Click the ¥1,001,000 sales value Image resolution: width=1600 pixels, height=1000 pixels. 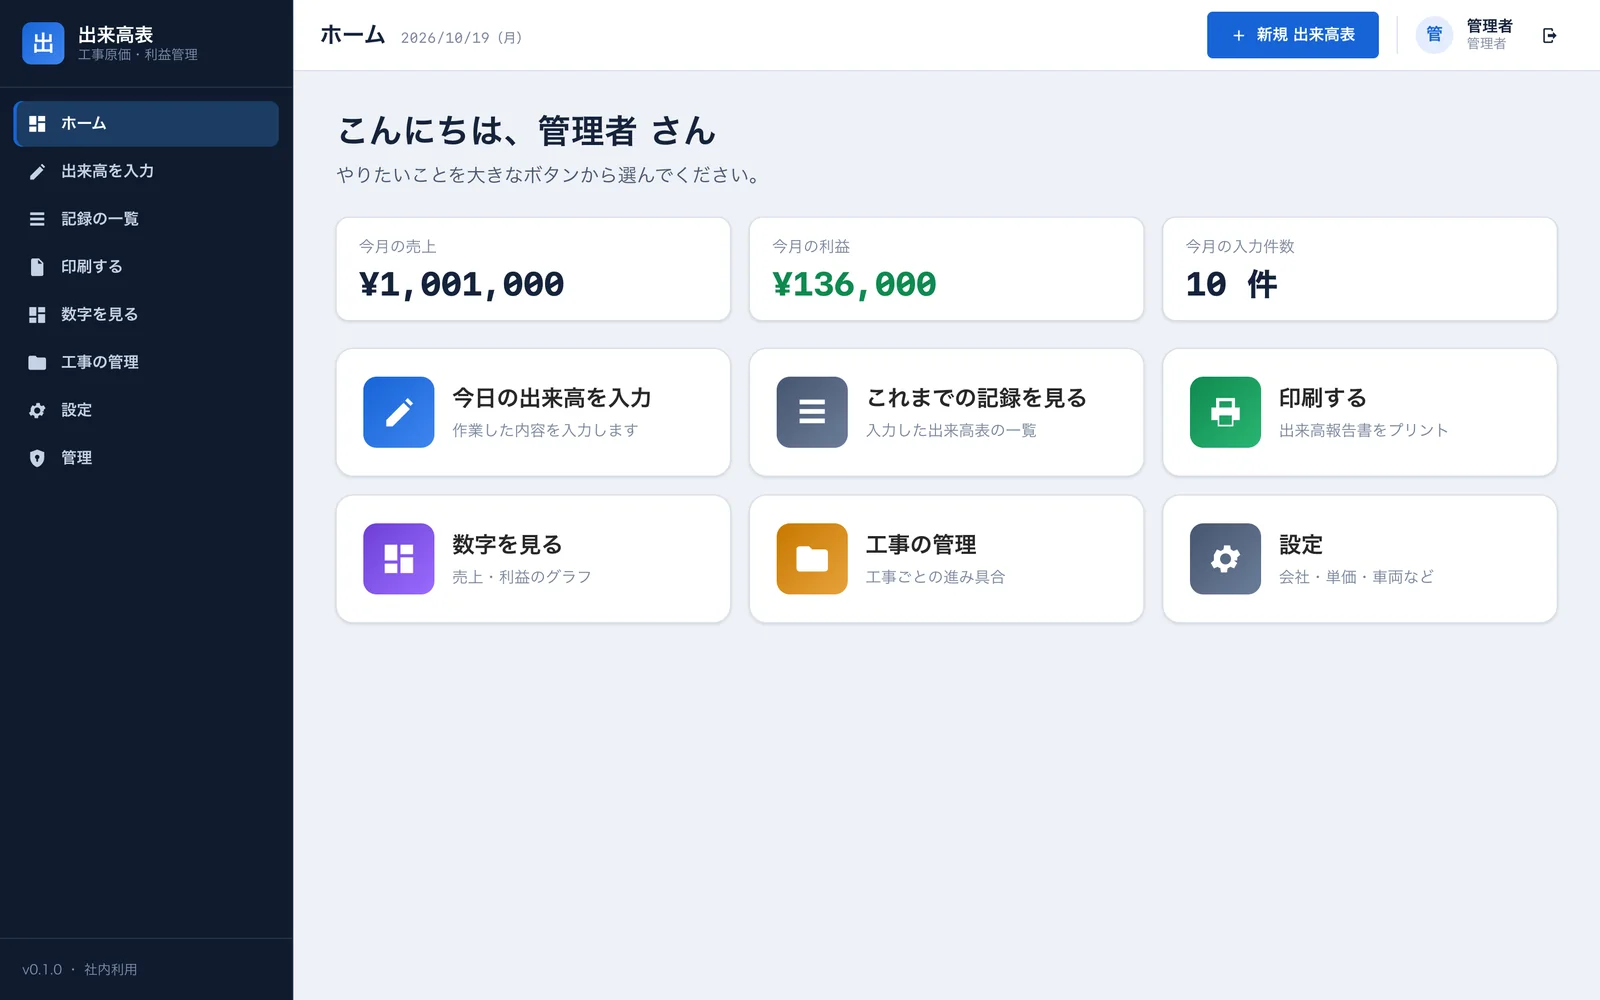[461, 285]
